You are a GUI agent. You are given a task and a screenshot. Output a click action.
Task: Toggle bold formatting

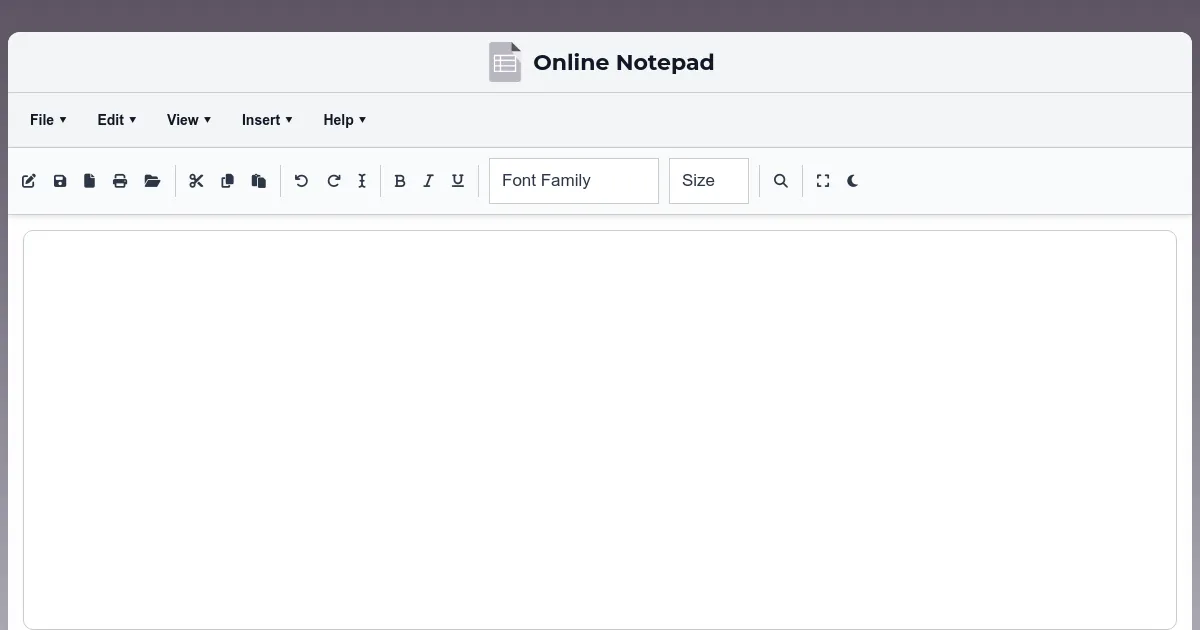tap(399, 181)
